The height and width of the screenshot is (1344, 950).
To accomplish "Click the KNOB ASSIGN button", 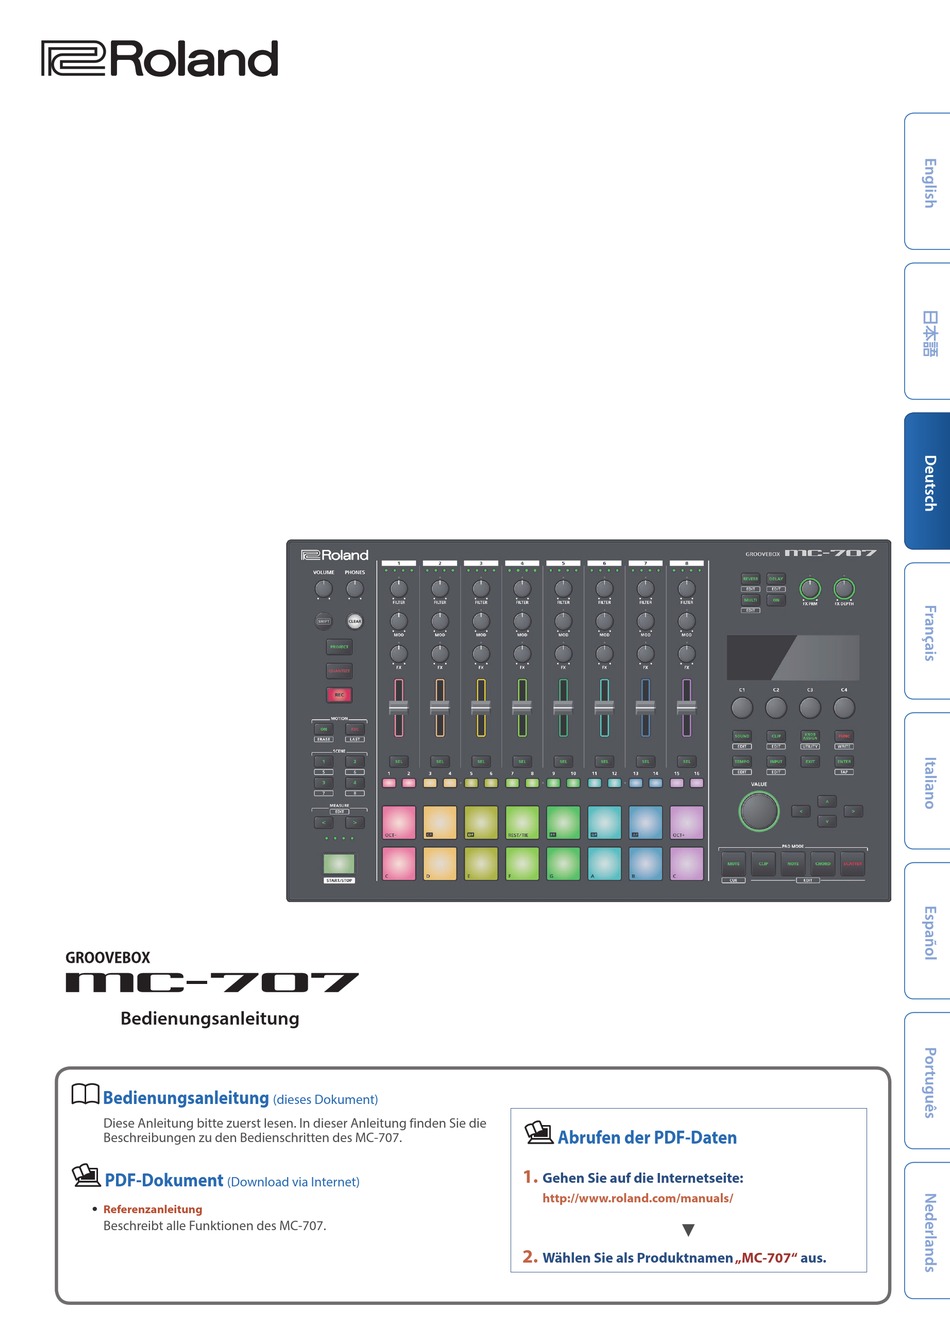I will (x=810, y=736).
